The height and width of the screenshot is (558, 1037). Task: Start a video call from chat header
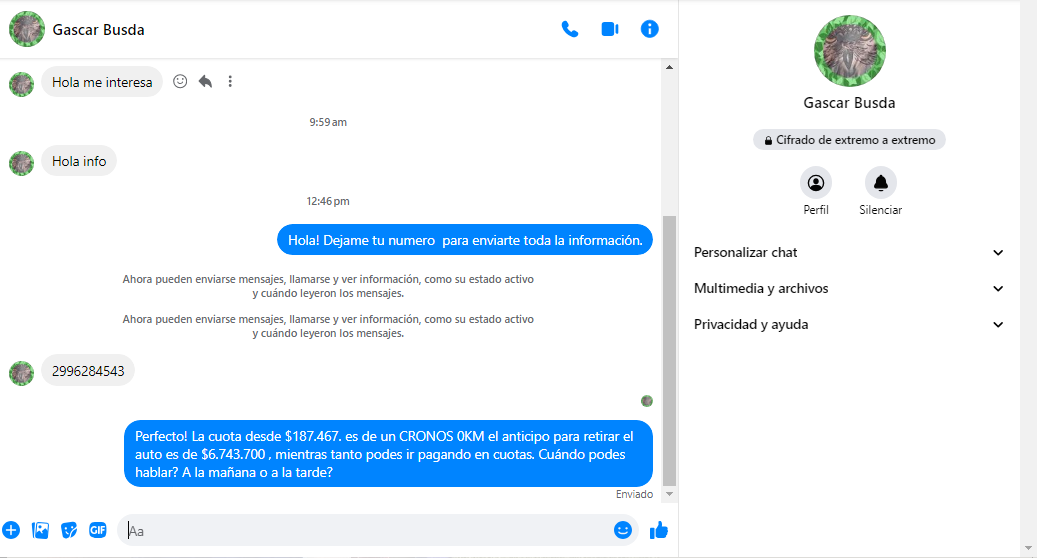pyautogui.click(x=610, y=29)
